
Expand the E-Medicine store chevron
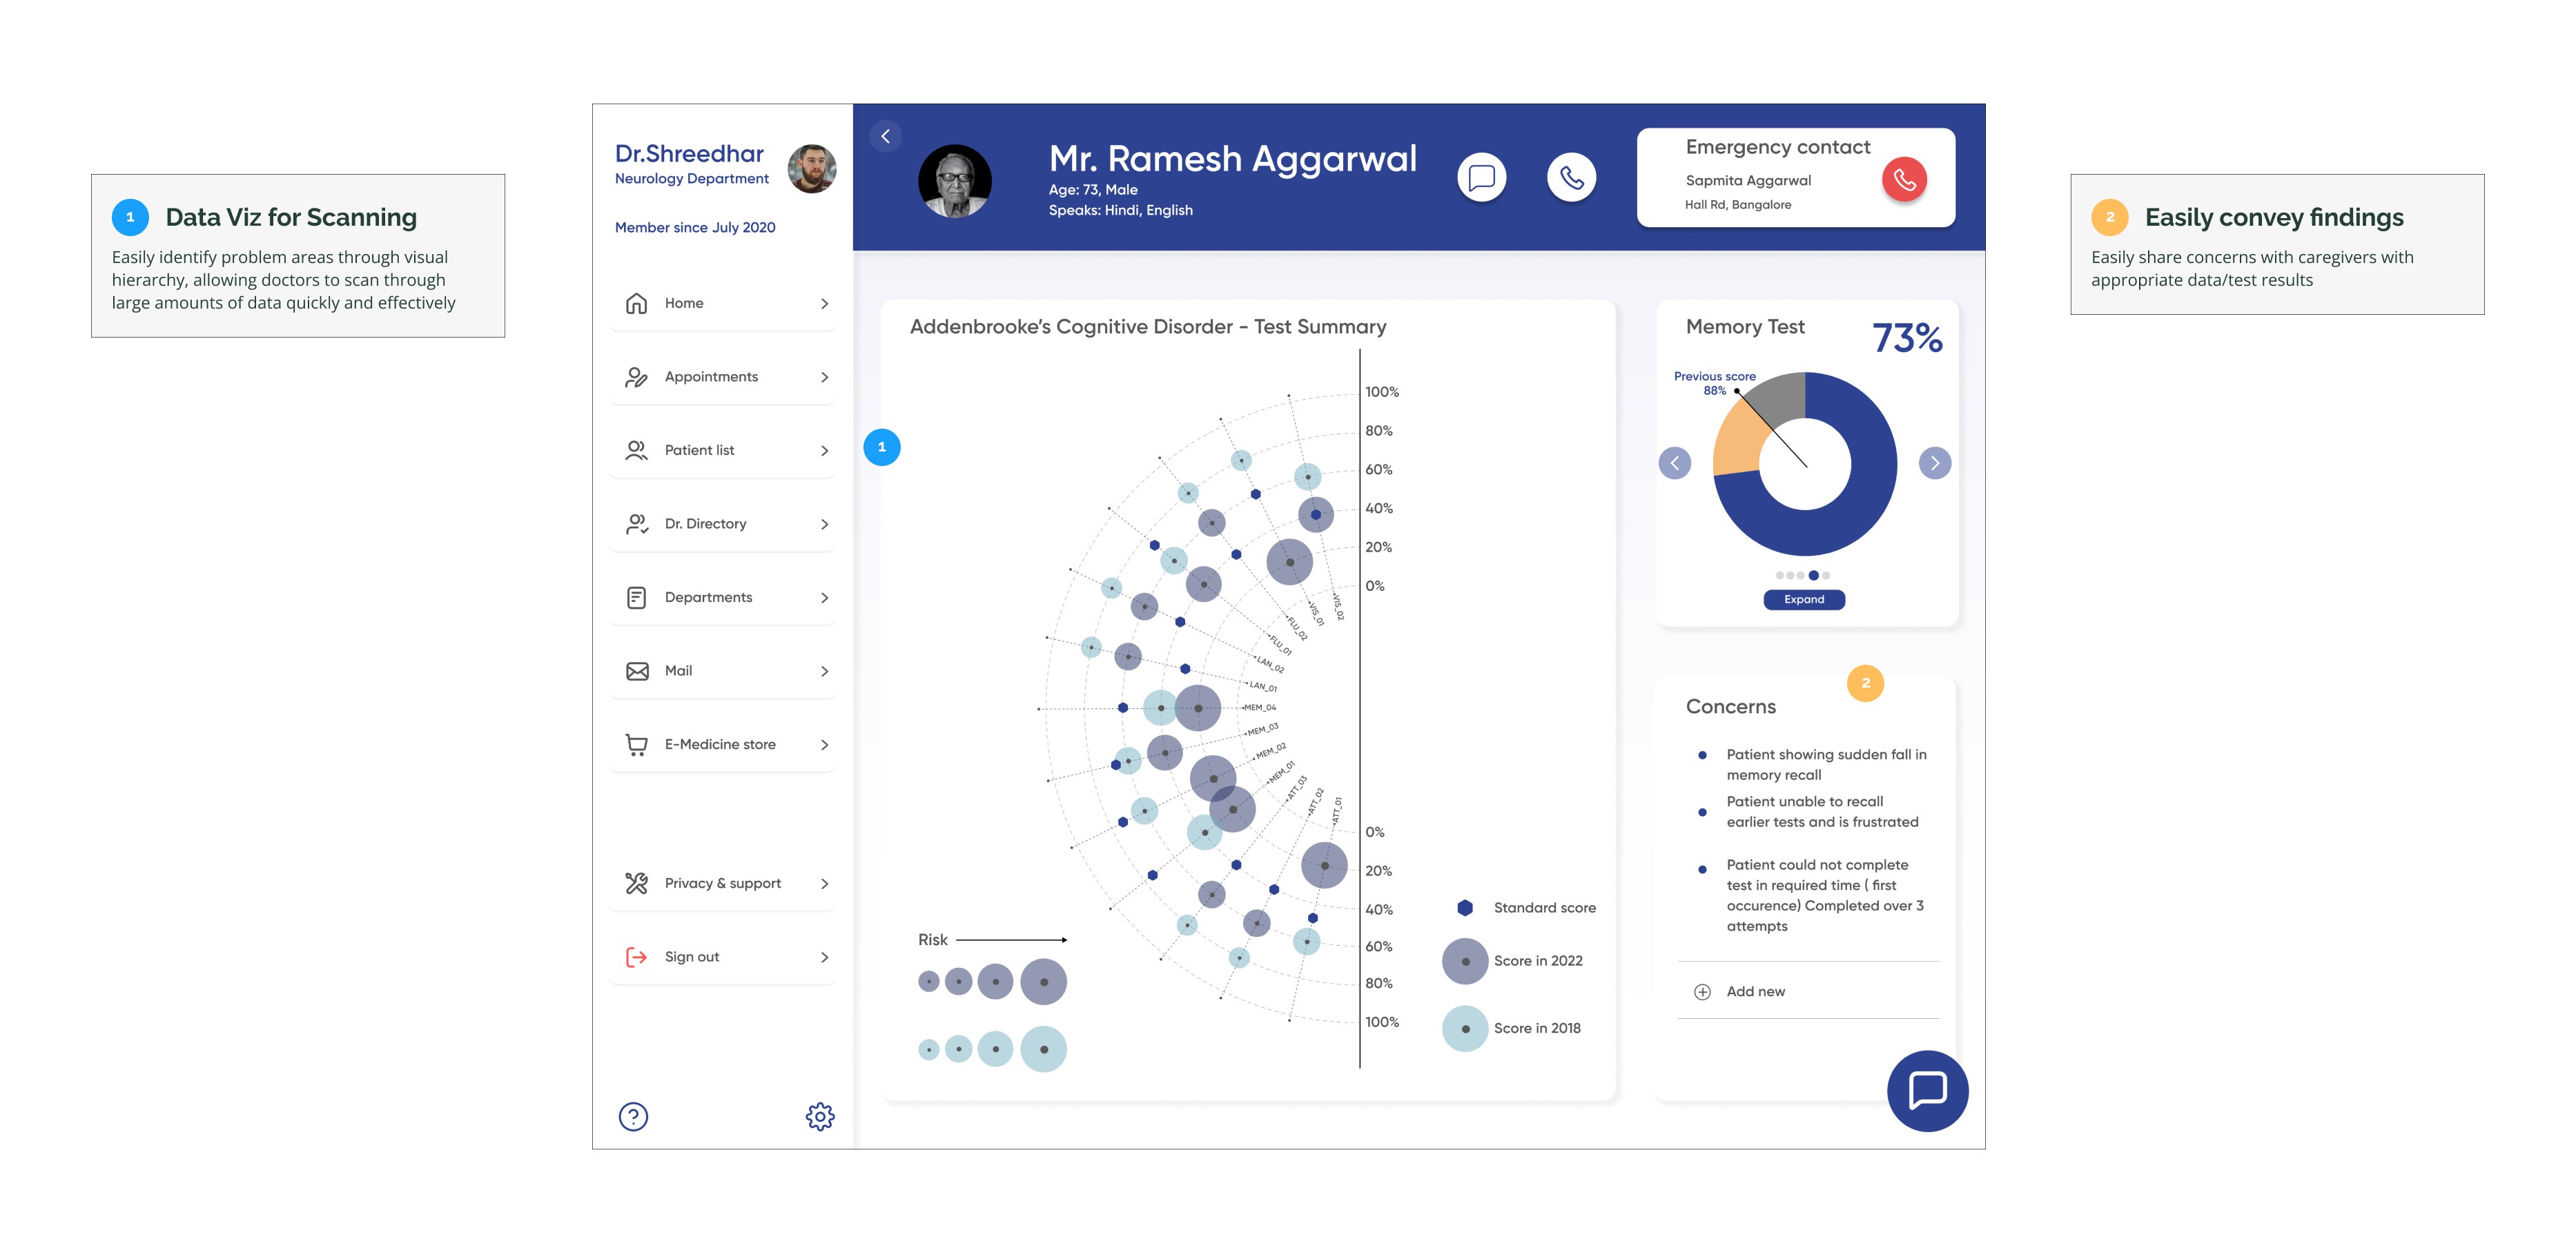(x=824, y=745)
